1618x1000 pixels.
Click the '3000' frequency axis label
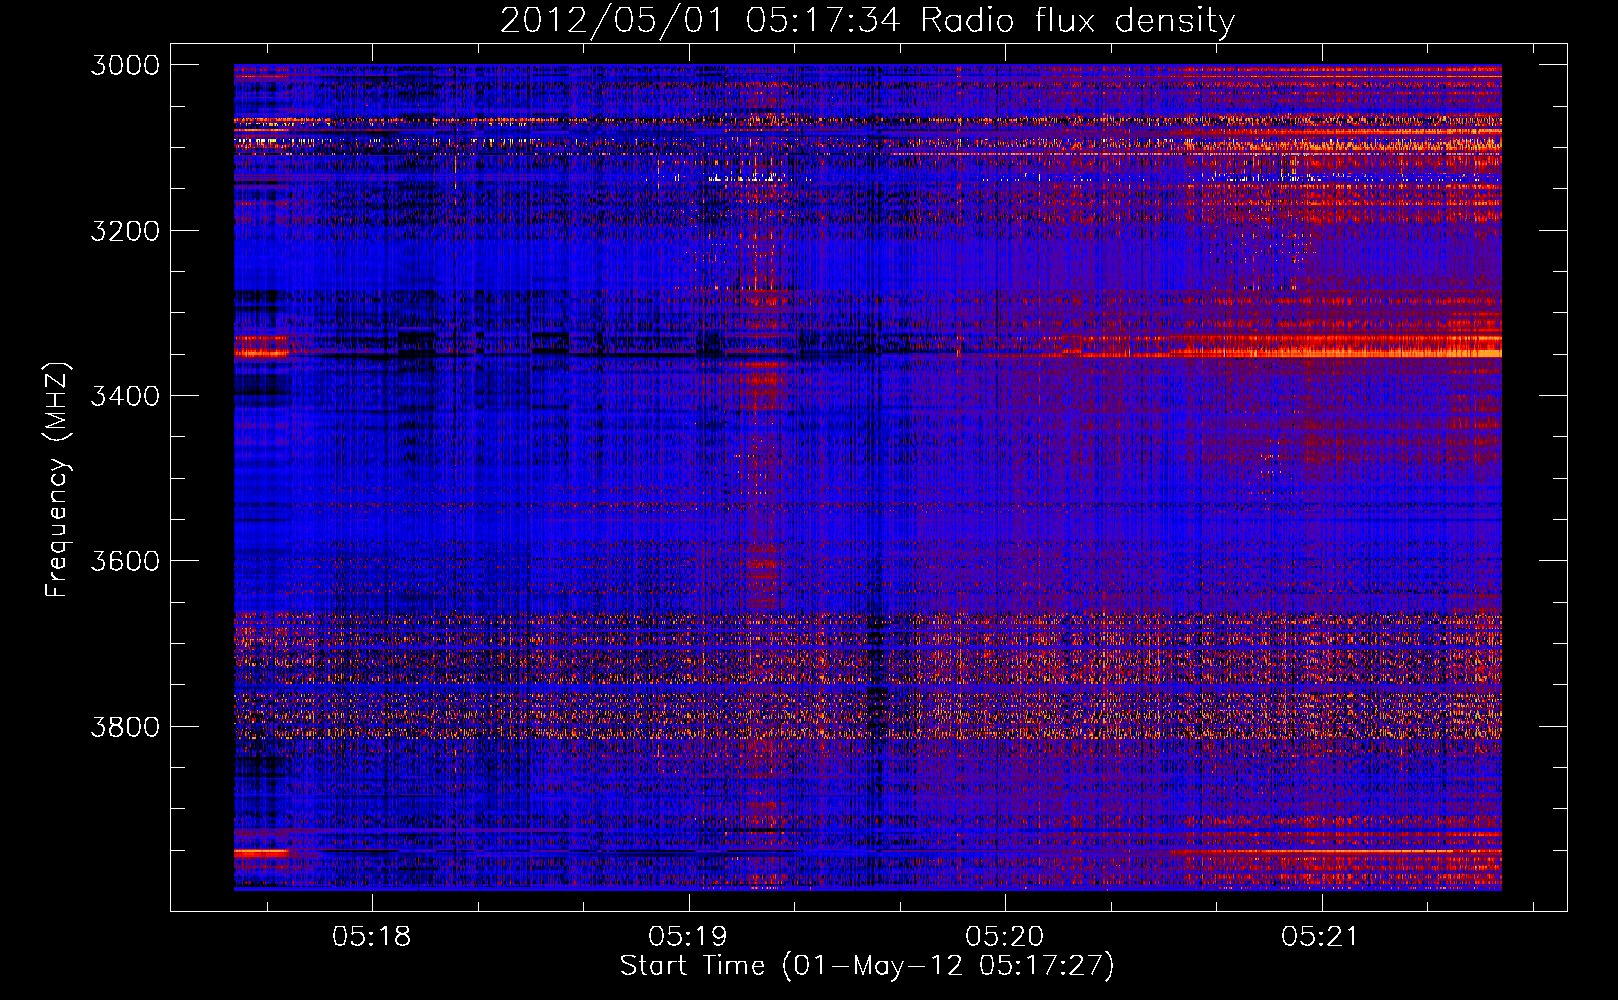(125, 65)
